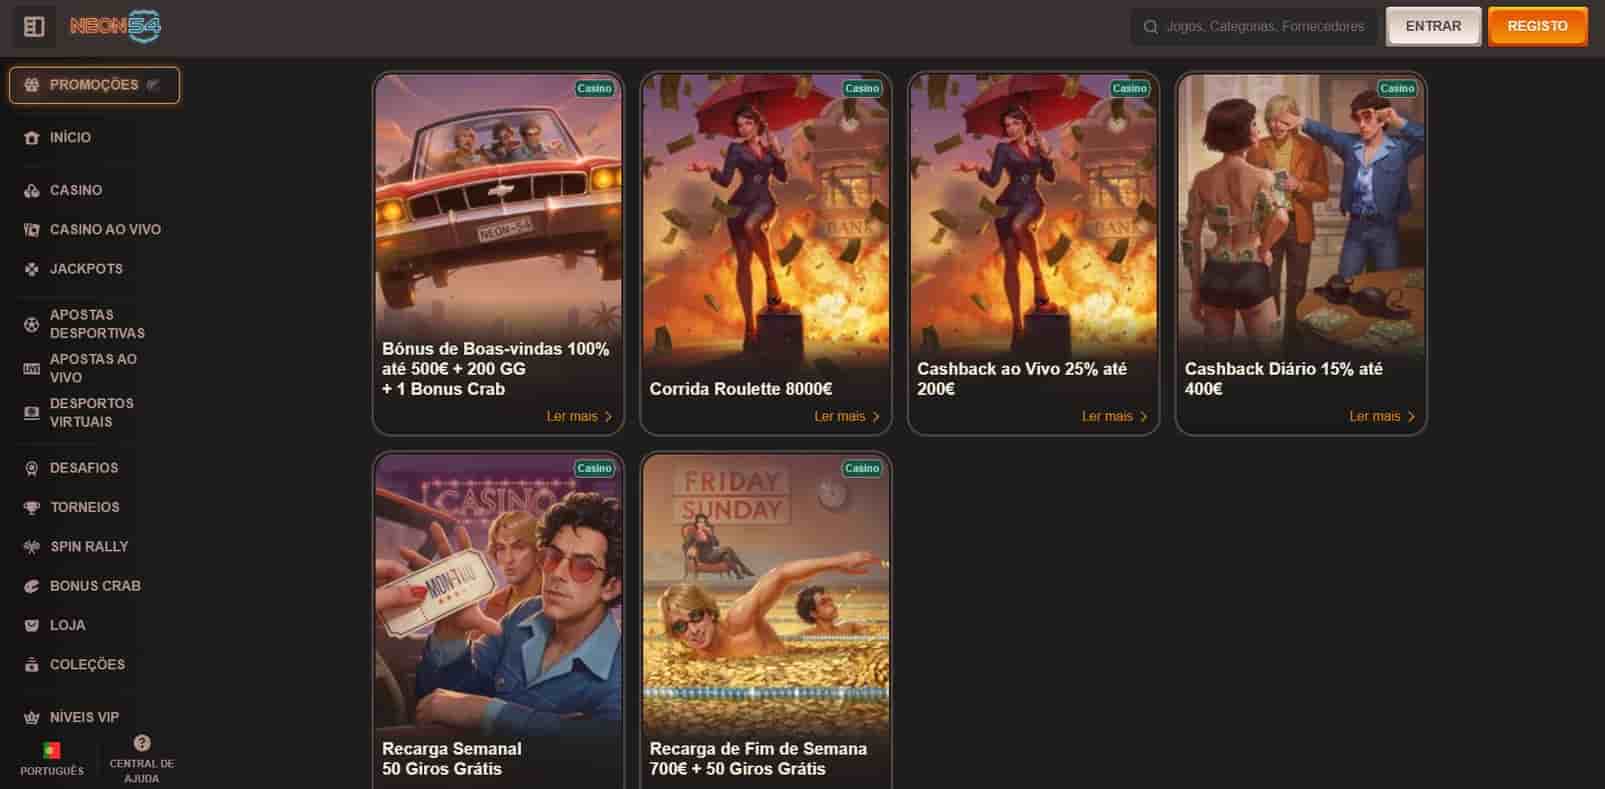
Task: Toggle the sidebar collapse icon
Action: (x=34, y=27)
